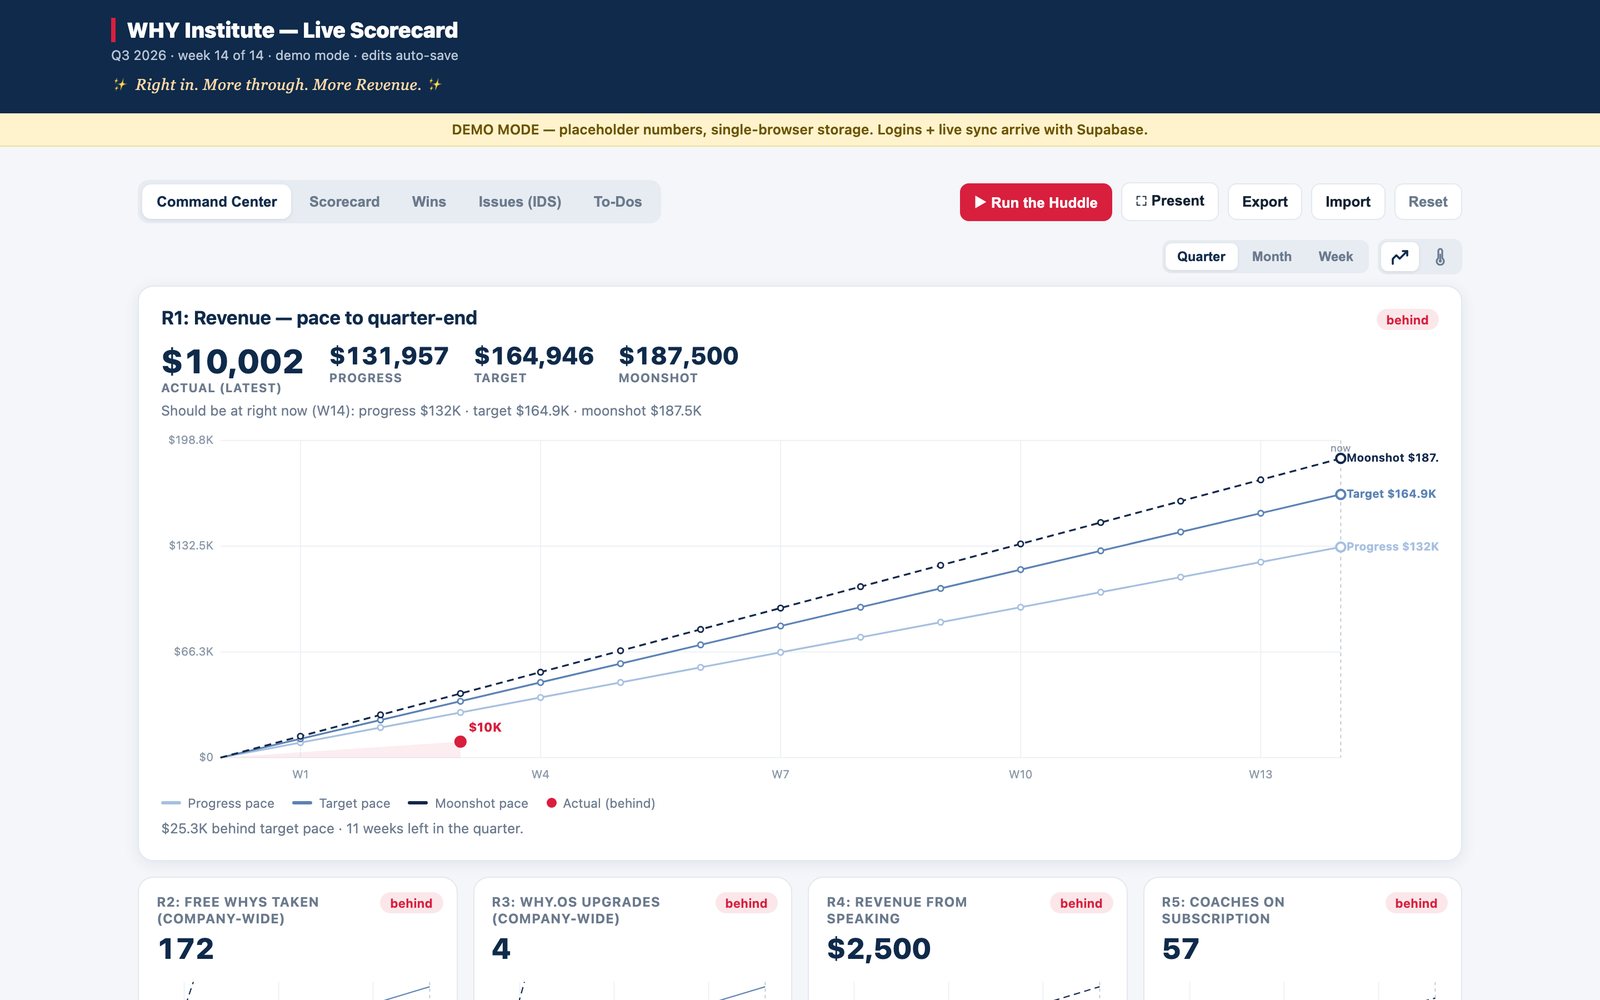1600x1000 pixels.
Task: Open the R2: Free WHYs Taken card
Action: (298, 938)
